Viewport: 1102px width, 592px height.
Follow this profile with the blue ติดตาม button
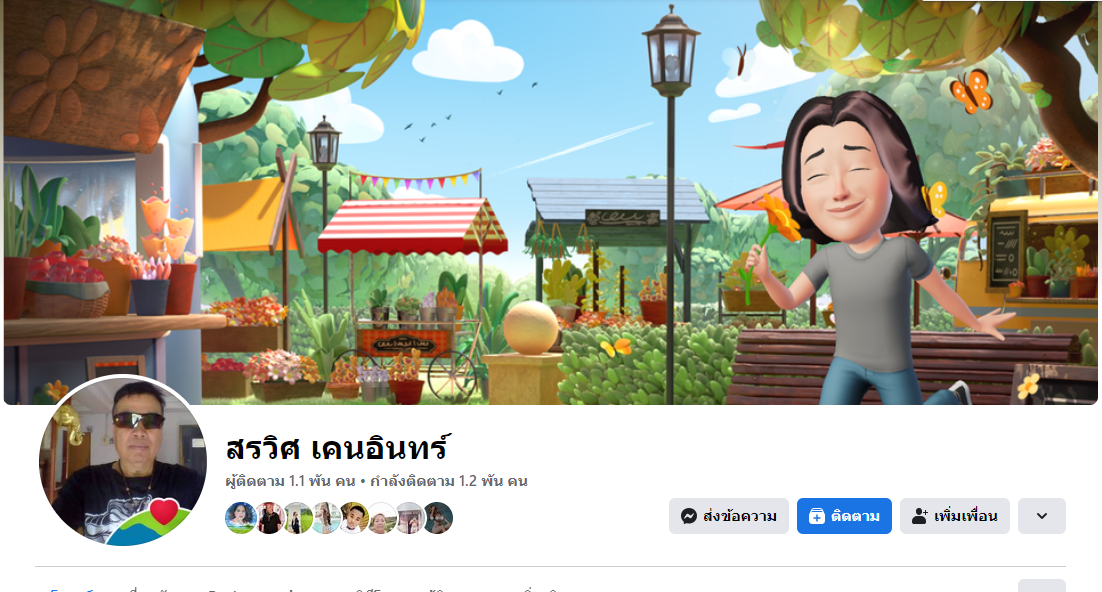(844, 516)
